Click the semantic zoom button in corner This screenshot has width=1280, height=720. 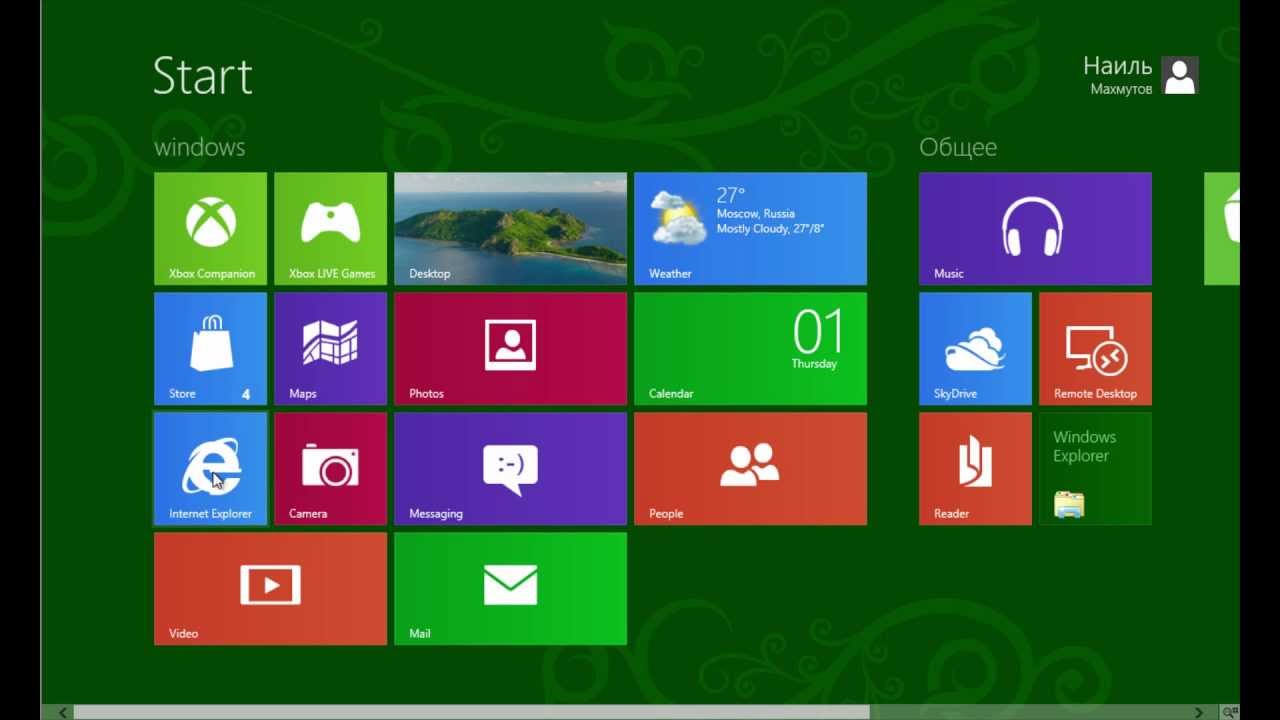[1230, 712]
